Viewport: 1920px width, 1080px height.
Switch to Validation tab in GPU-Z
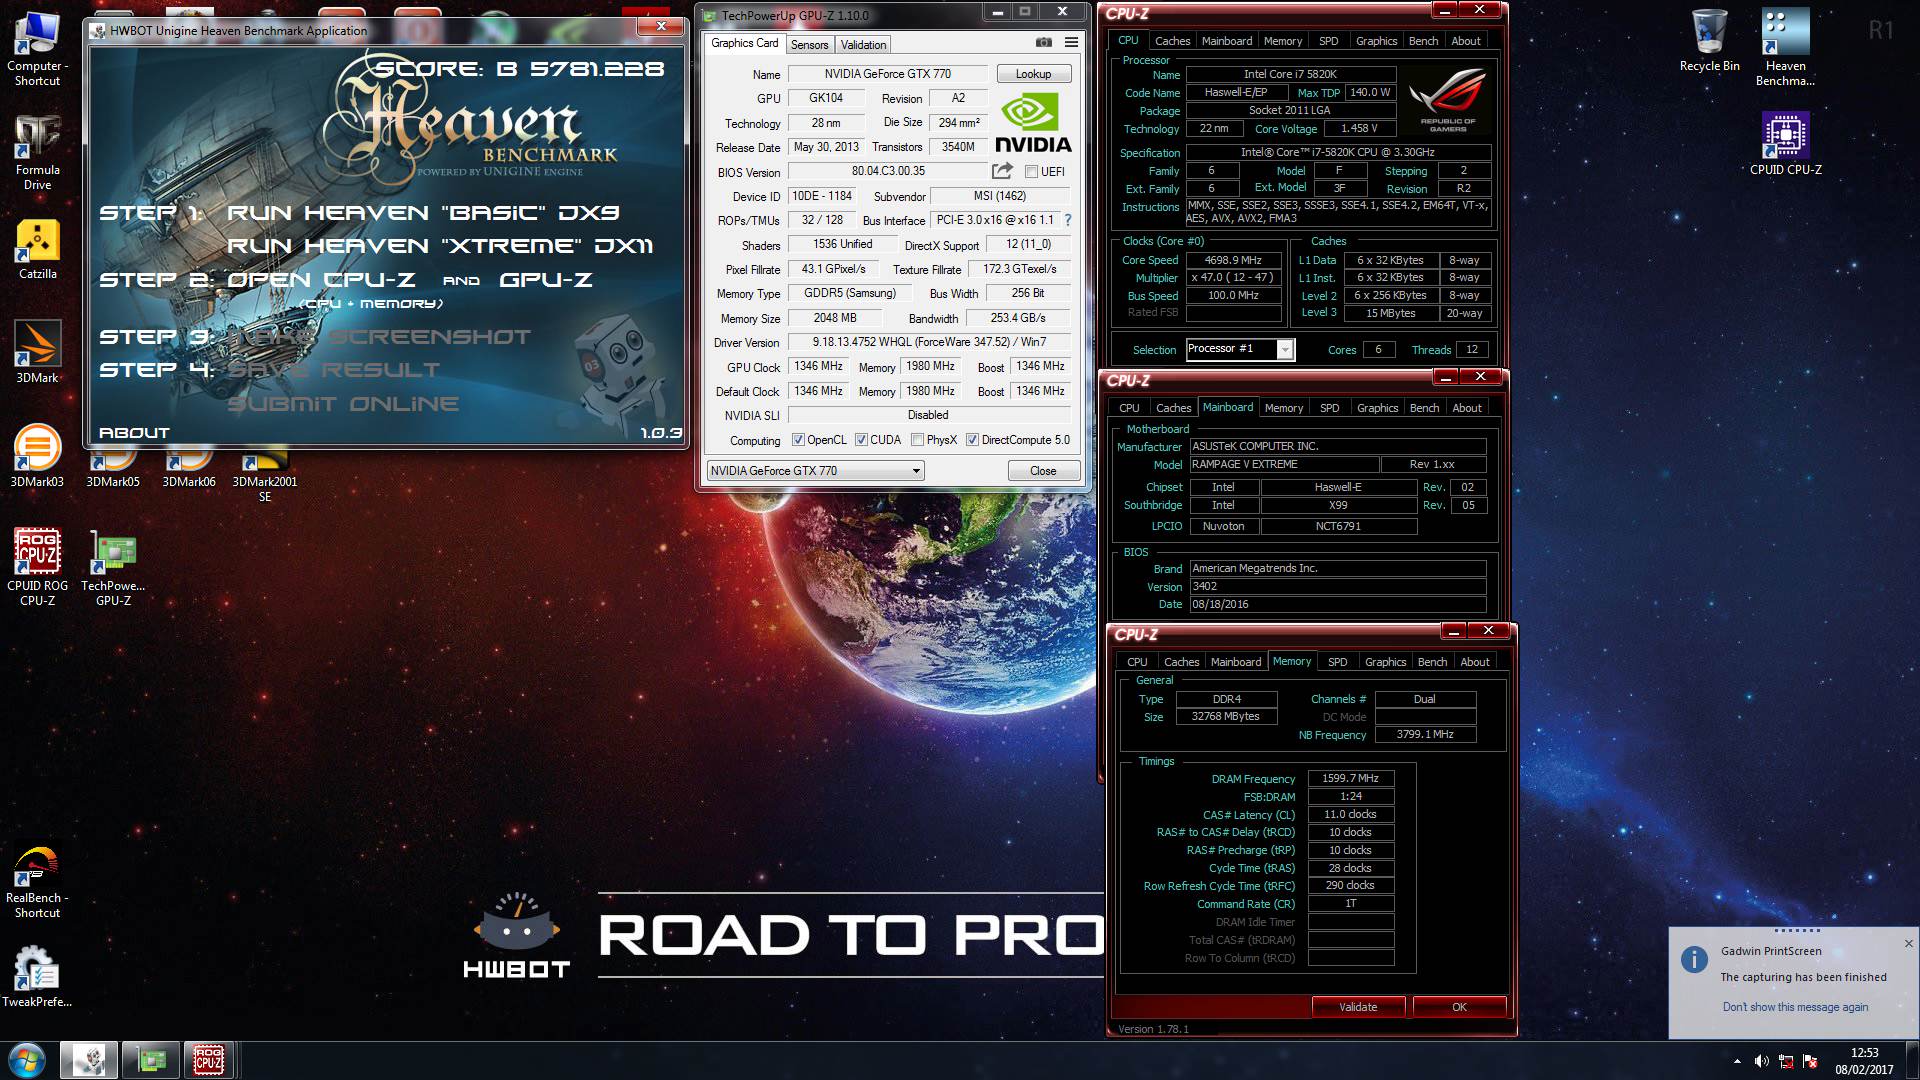pyautogui.click(x=863, y=45)
